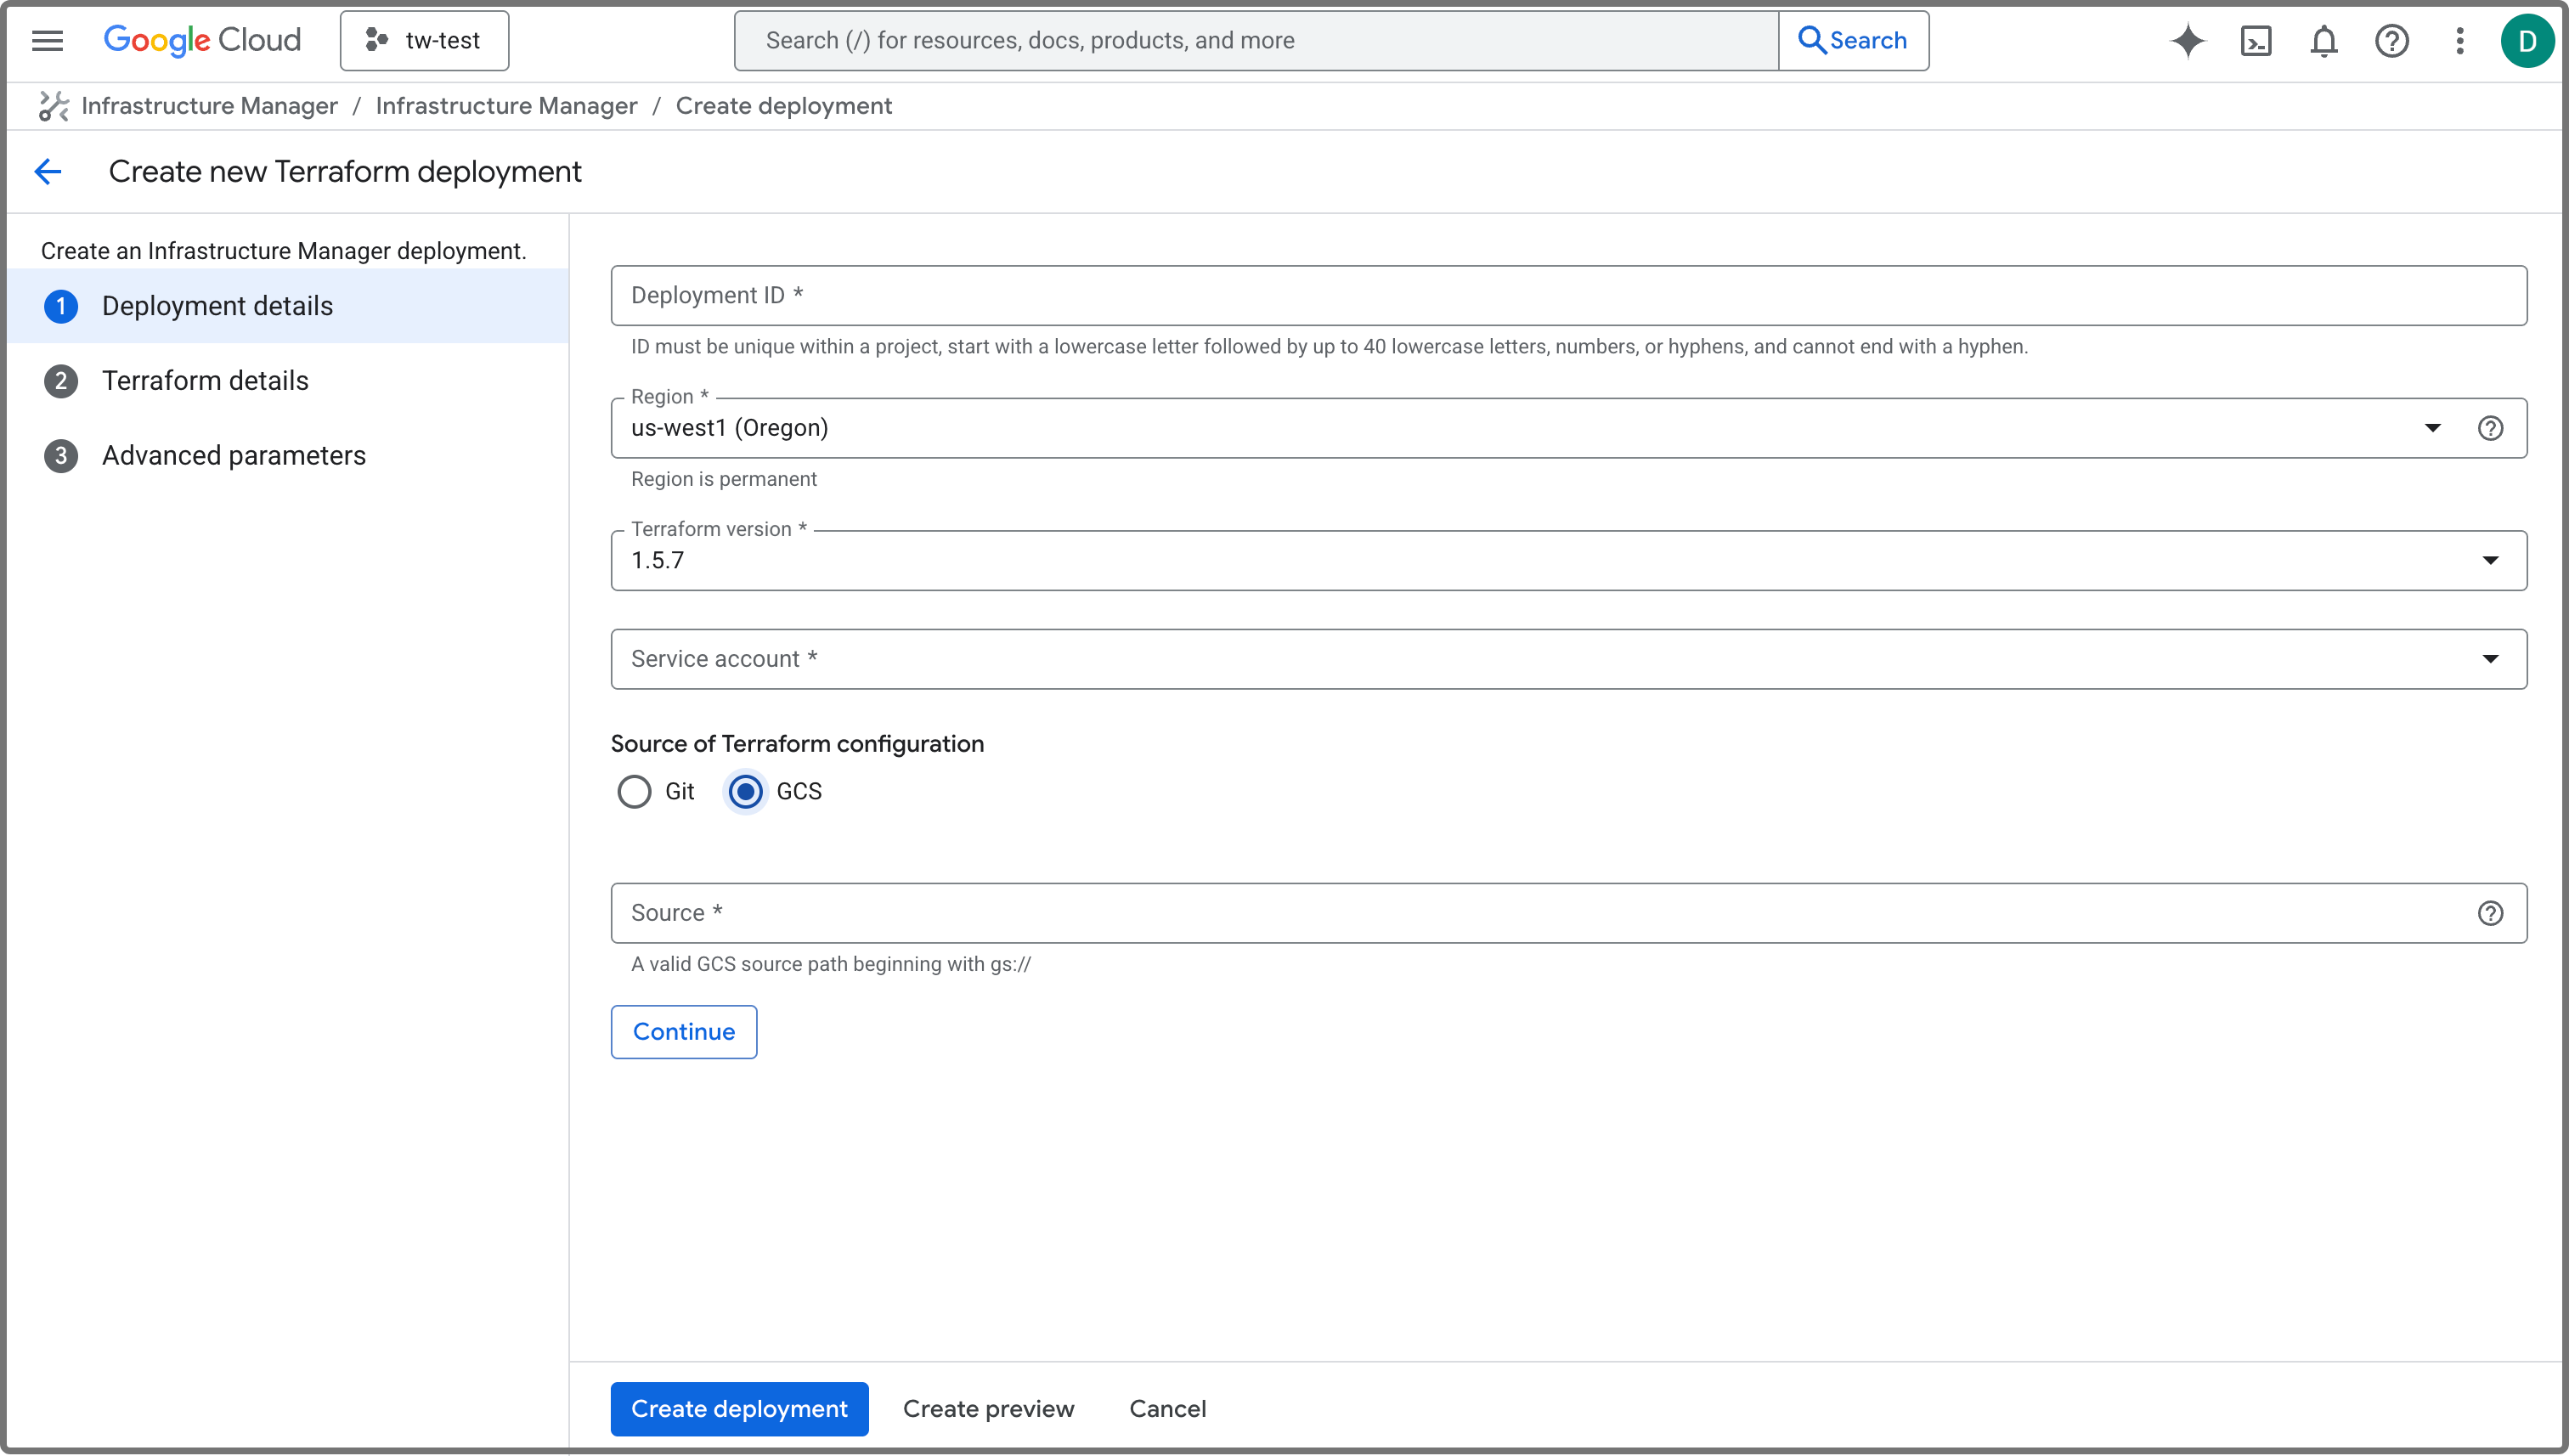Screen dimensions: 2569x1456
Task: Click the back arrow to exit creation
Action: click(48, 171)
